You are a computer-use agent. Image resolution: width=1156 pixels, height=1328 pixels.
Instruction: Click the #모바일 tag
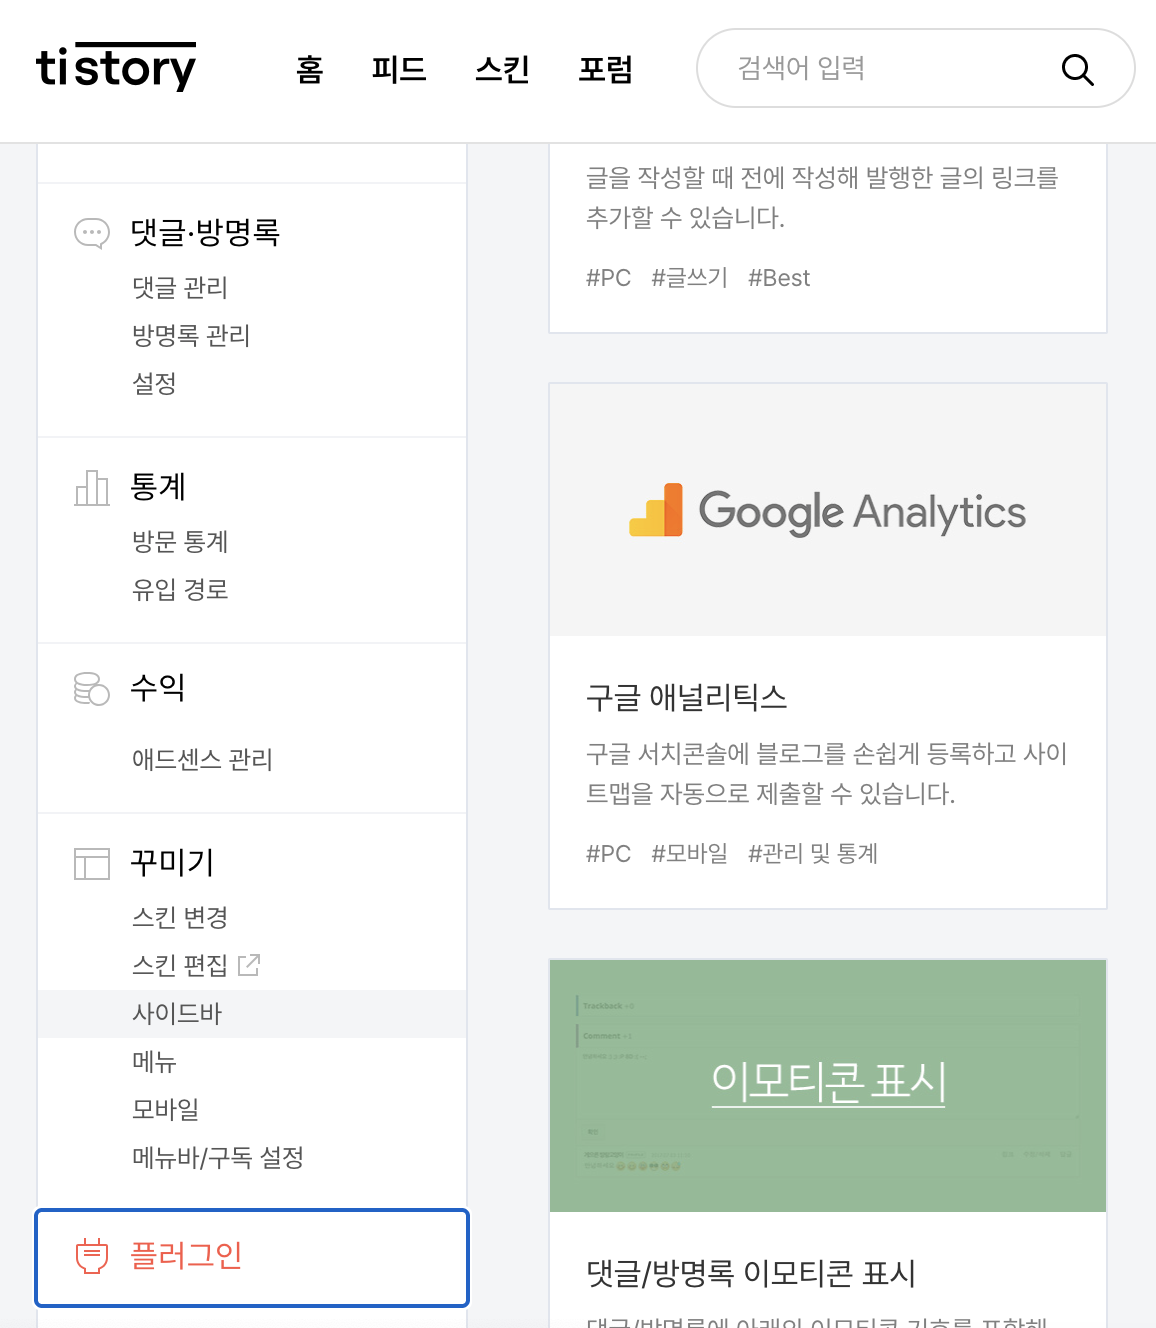click(690, 854)
